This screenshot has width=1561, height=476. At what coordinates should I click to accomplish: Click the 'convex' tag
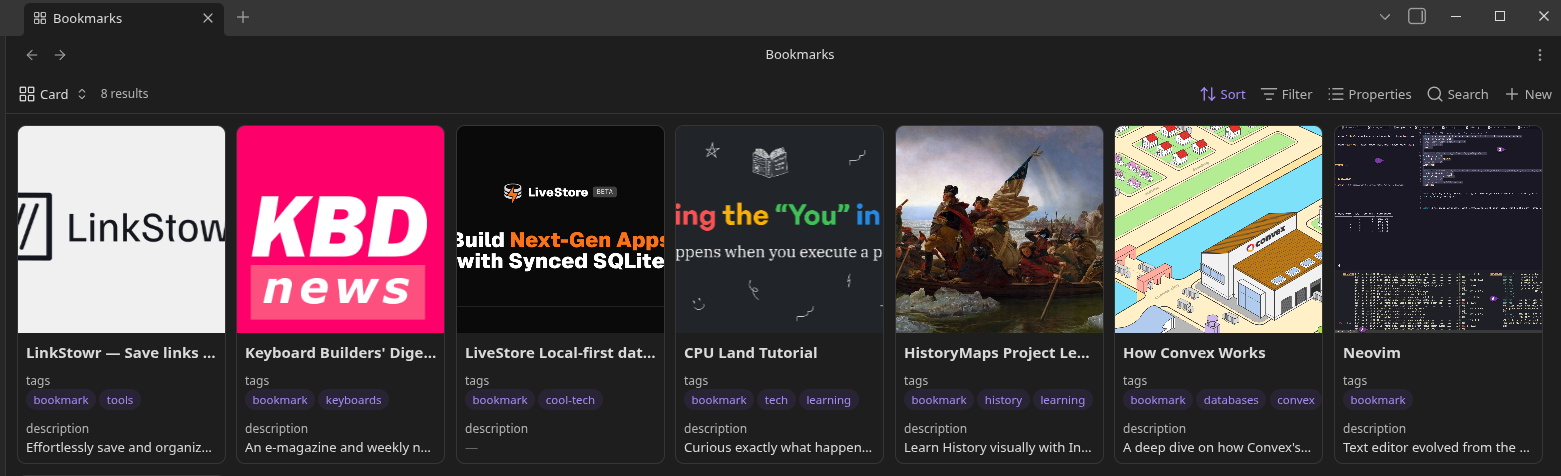[1296, 400]
